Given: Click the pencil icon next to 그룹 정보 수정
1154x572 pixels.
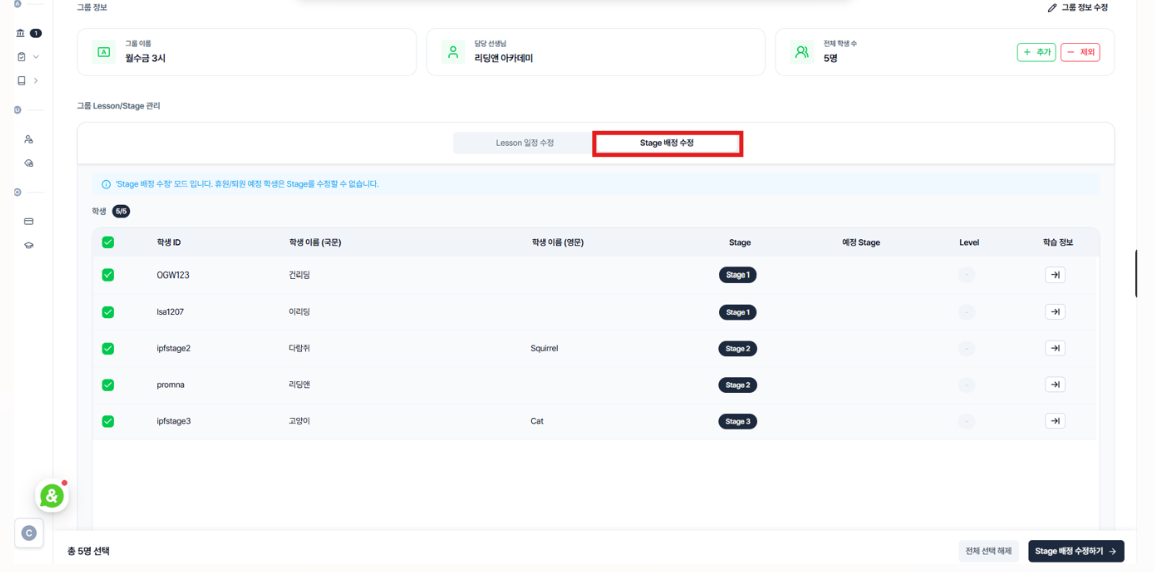Looking at the screenshot, I should [1052, 7].
